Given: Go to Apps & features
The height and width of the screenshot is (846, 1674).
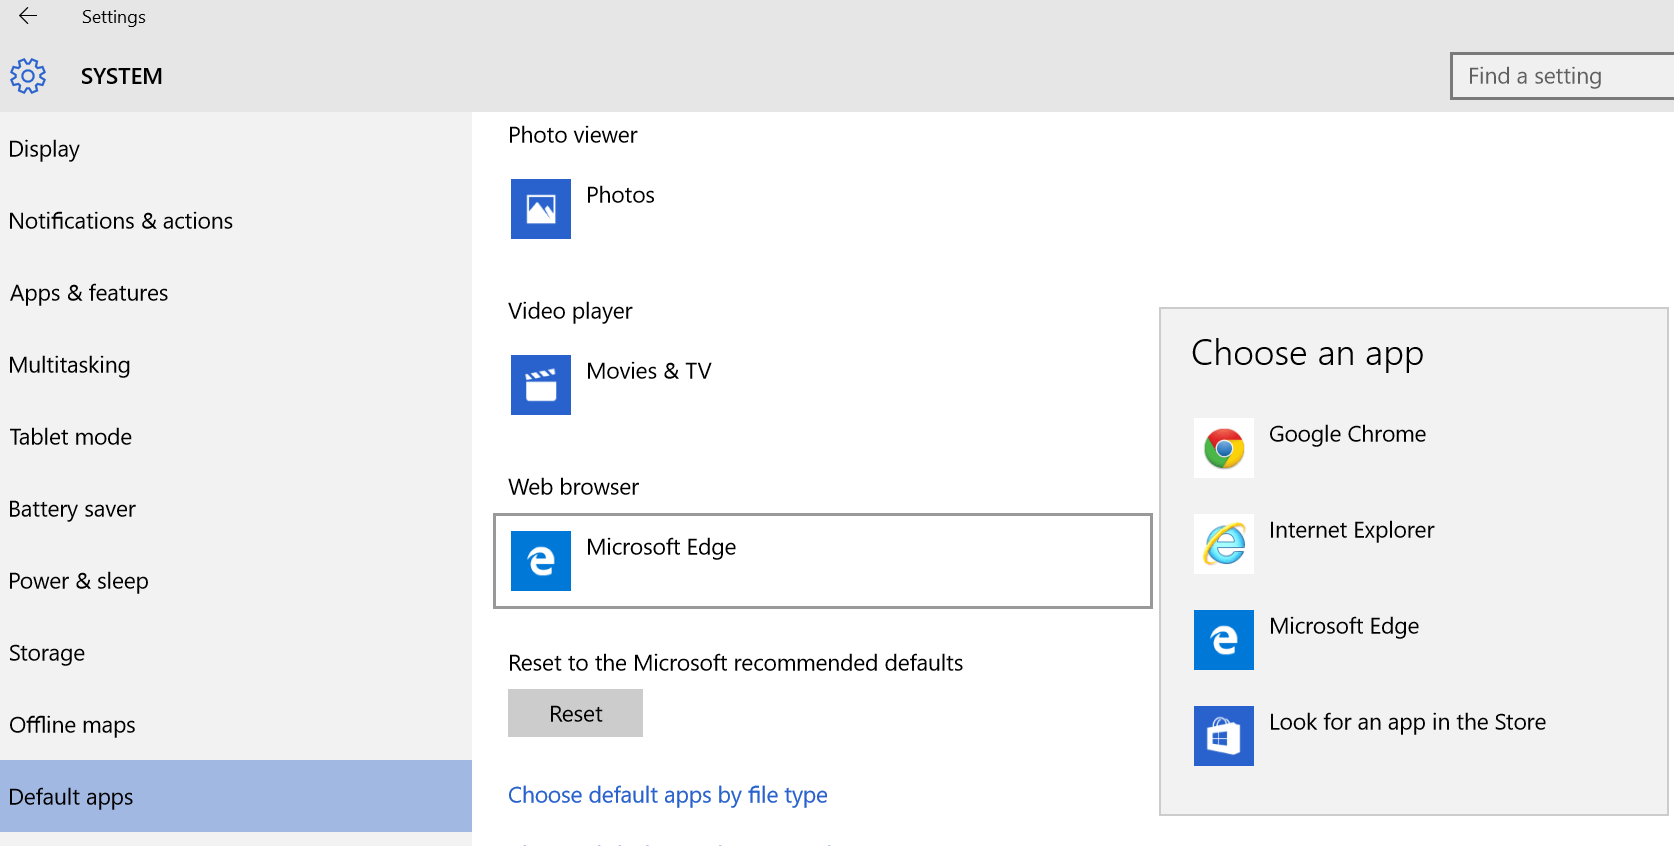Looking at the screenshot, I should pyautogui.click(x=236, y=293).
